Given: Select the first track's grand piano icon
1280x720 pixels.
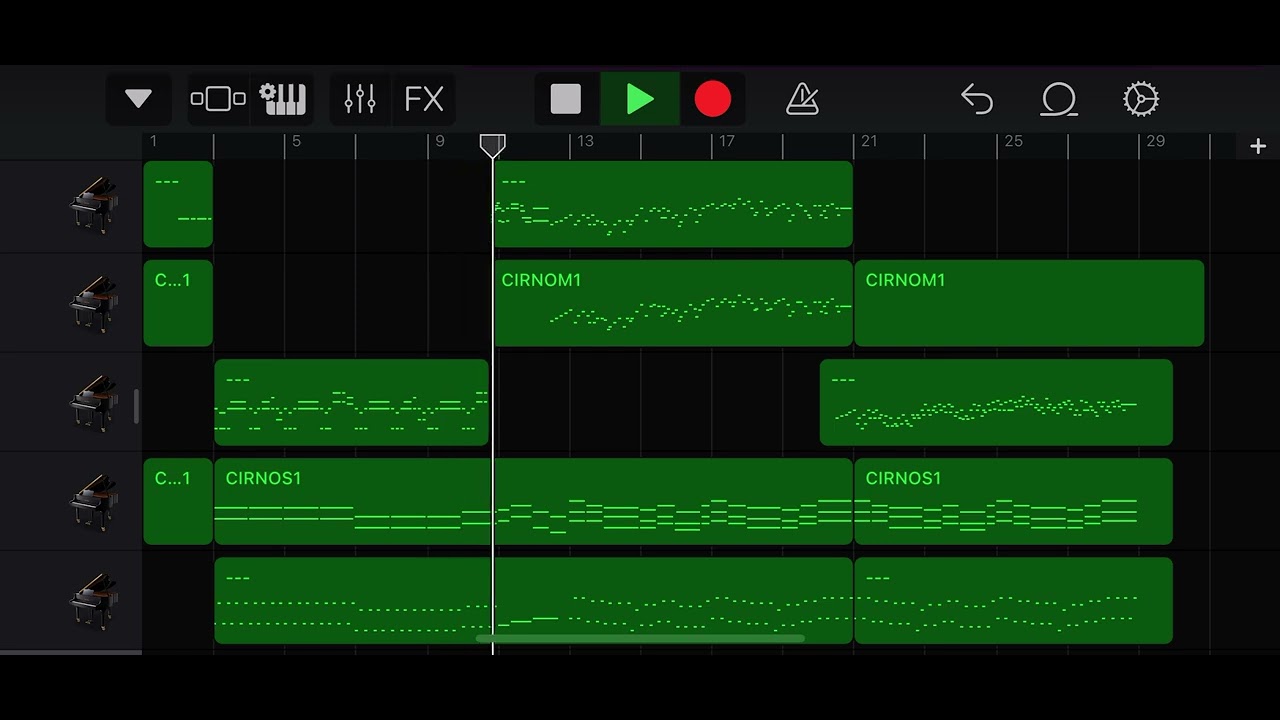Looking at the screenshot, I should (x=94, y=205).
